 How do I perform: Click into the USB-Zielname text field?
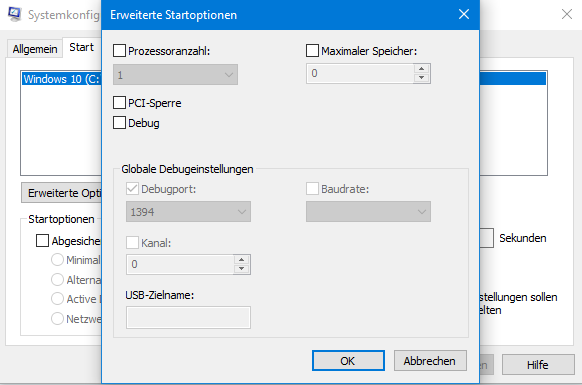[x=188, y=317]
